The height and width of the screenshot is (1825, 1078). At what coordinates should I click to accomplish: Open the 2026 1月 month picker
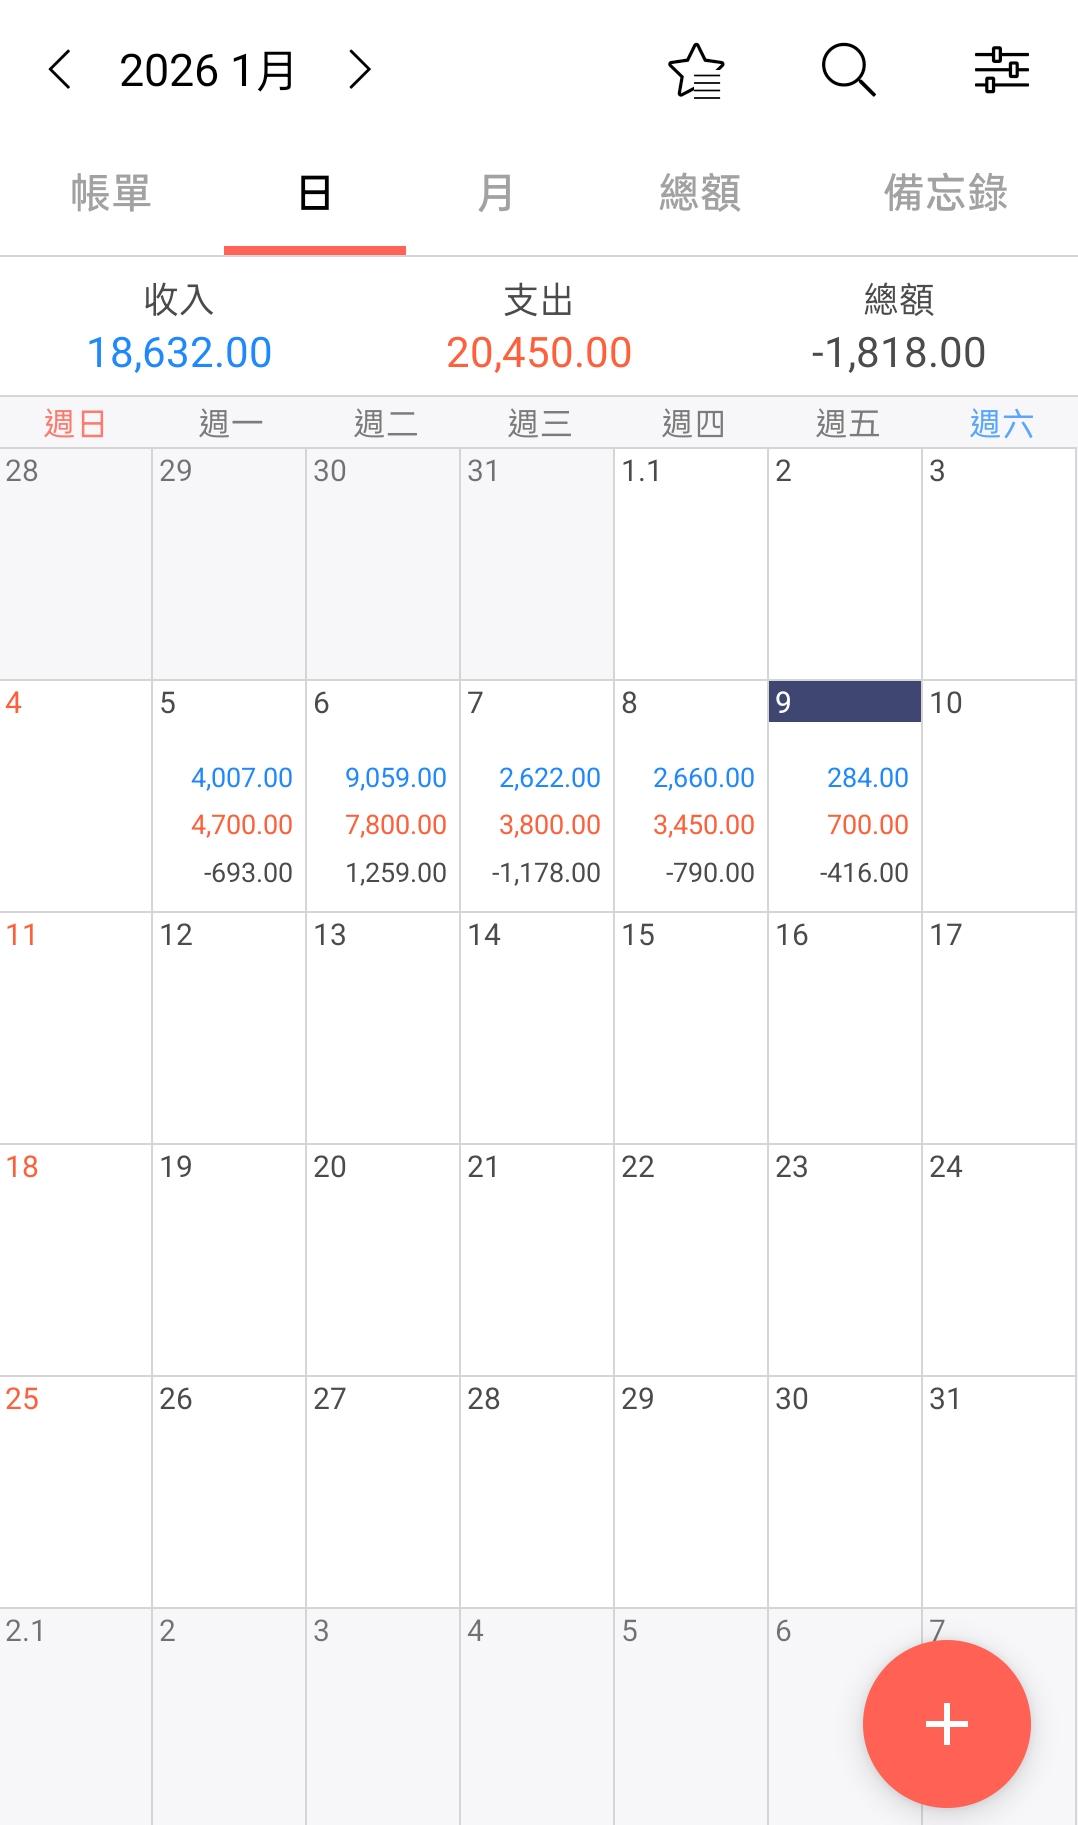207,71
